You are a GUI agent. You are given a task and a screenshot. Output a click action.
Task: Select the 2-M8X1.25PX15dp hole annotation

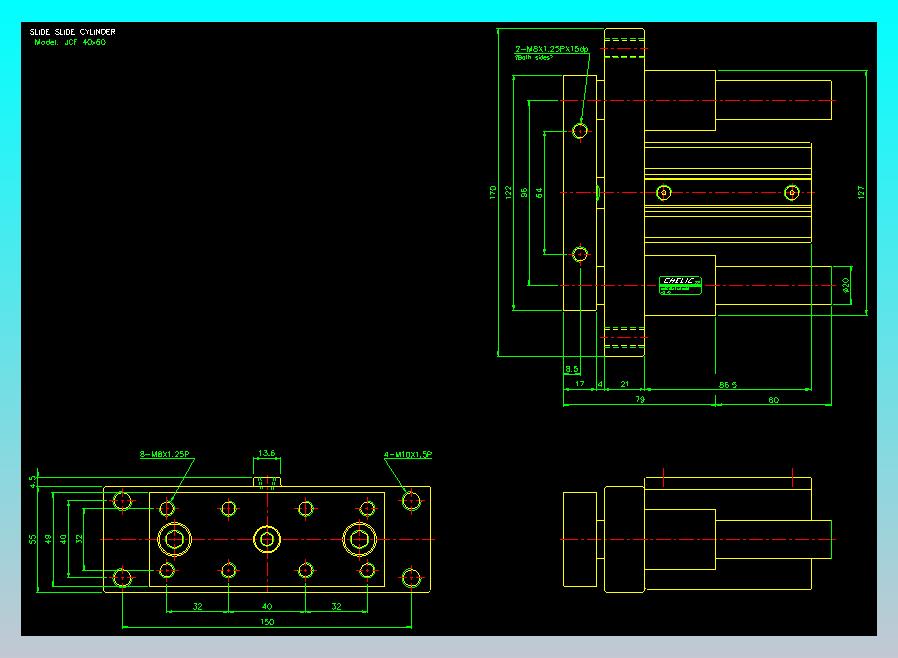[x=552, y=49]
